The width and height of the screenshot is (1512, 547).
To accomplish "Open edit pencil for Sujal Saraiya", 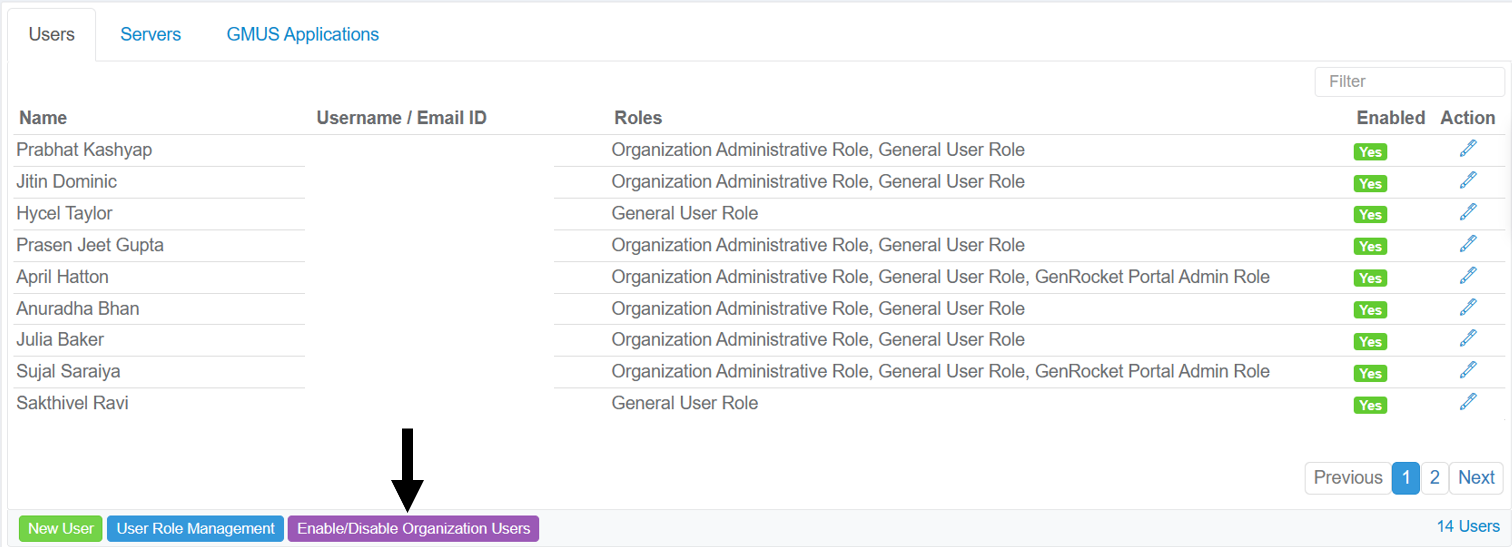I will pos(1467,371).
